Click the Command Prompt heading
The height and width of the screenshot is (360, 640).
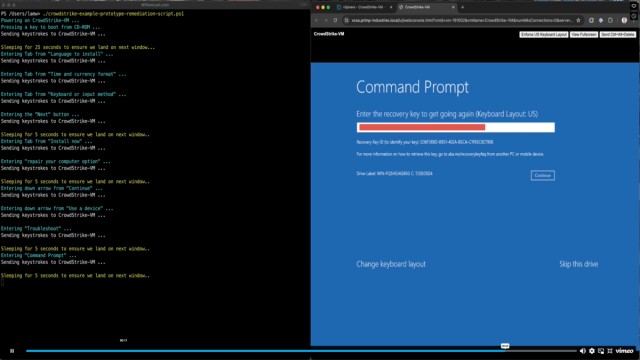click(412, 87)
